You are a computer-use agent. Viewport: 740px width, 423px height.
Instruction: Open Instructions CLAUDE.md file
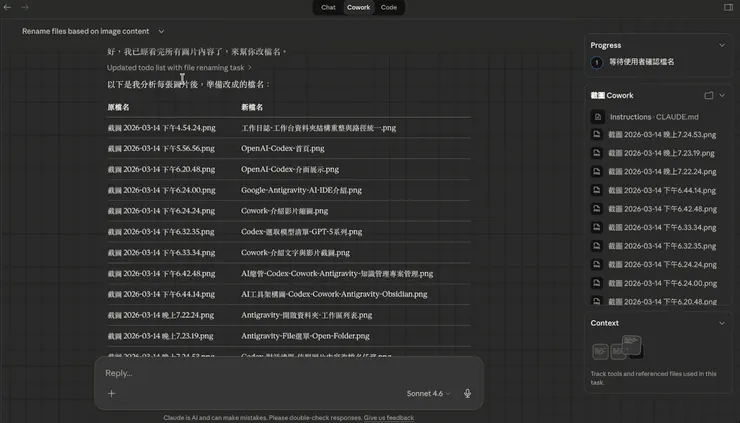pos(654,117)
